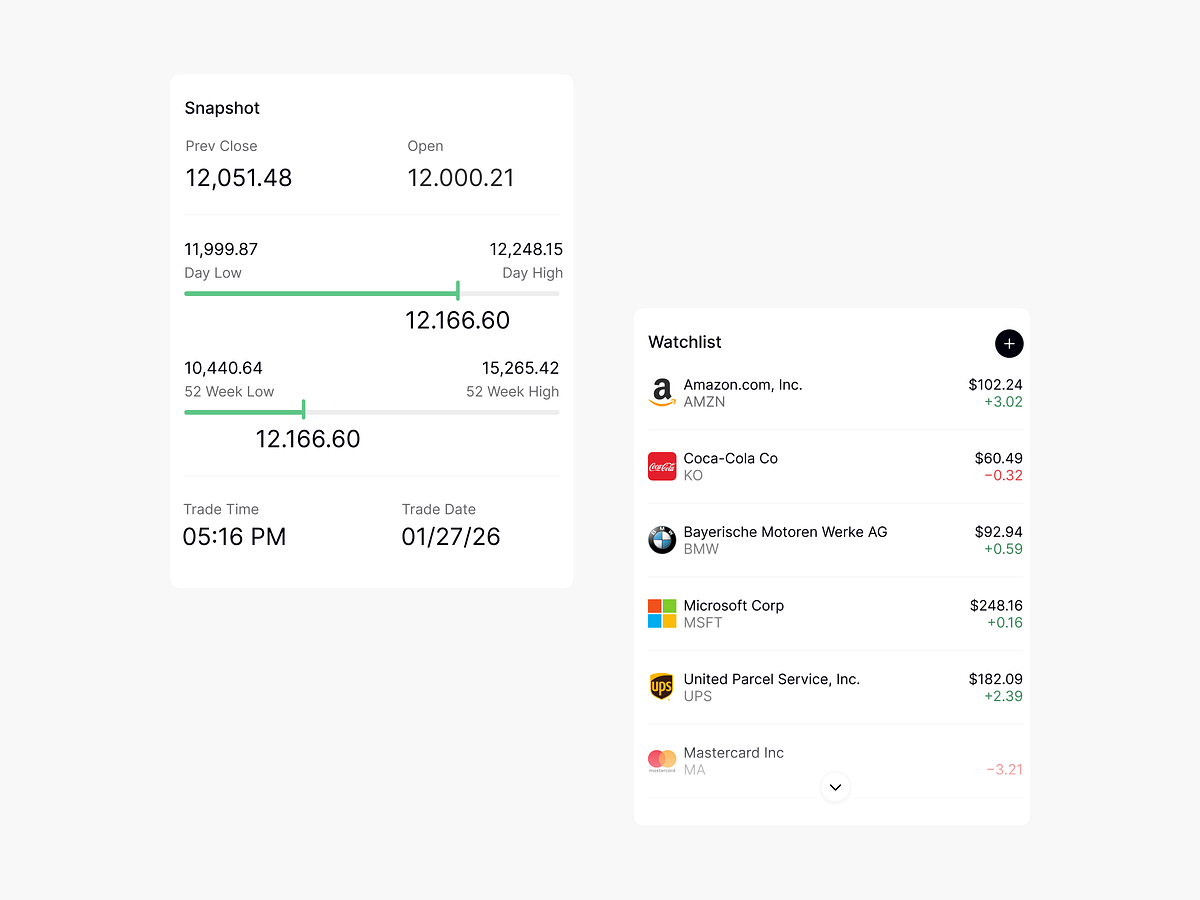The width and height of the screenshot is (1200, 900).
Task: Click the Microsoft price $248.16
Action: [x=996, y=606]
